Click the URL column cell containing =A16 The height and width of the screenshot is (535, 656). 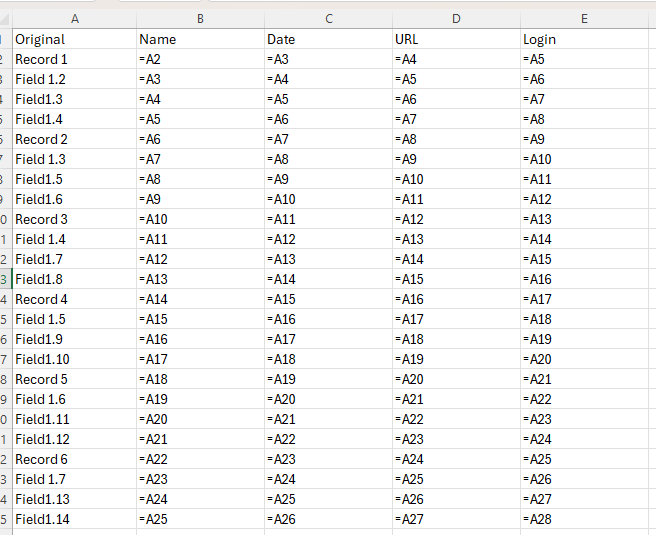(x=455, y=299)
